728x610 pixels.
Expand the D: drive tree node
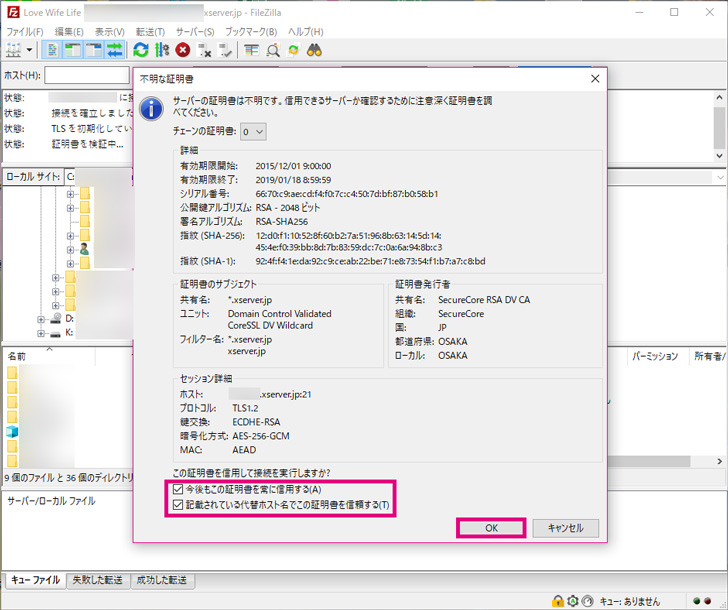(x=41, y=319)
